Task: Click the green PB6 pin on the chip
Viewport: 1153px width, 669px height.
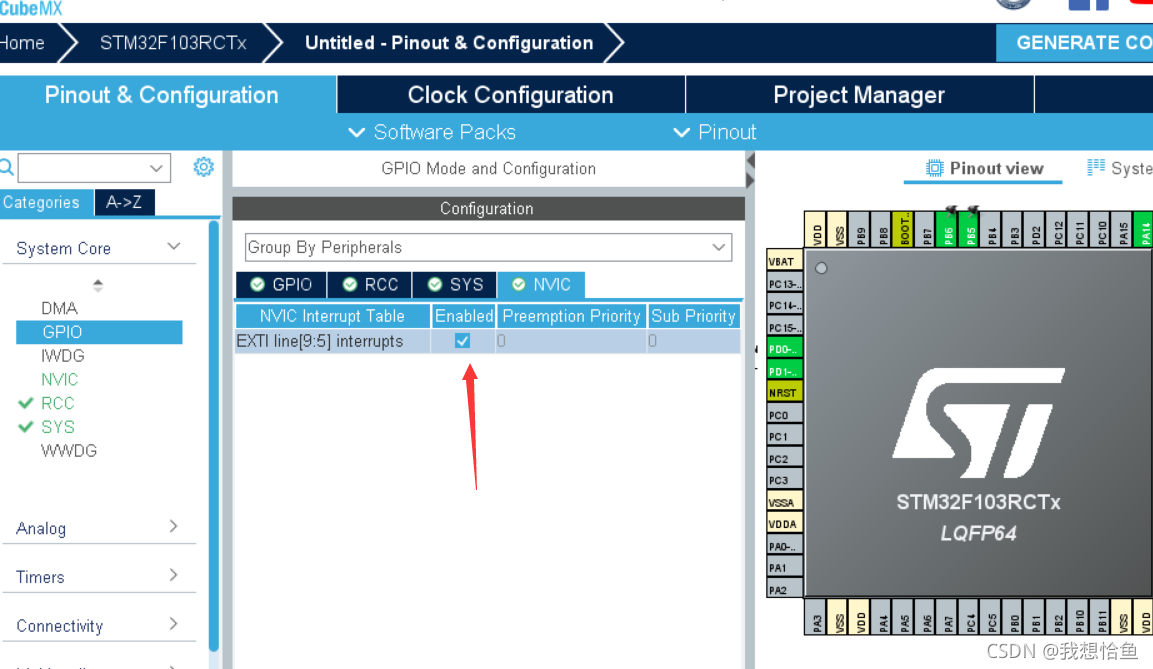Action: point(949,231)
